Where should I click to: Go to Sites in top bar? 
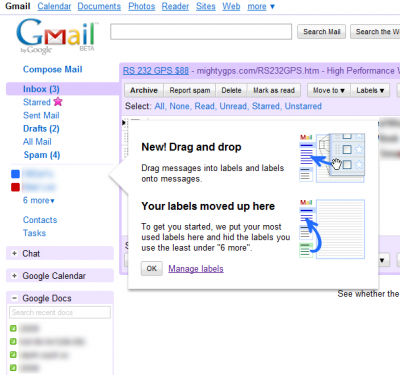[x=206, y=6]
